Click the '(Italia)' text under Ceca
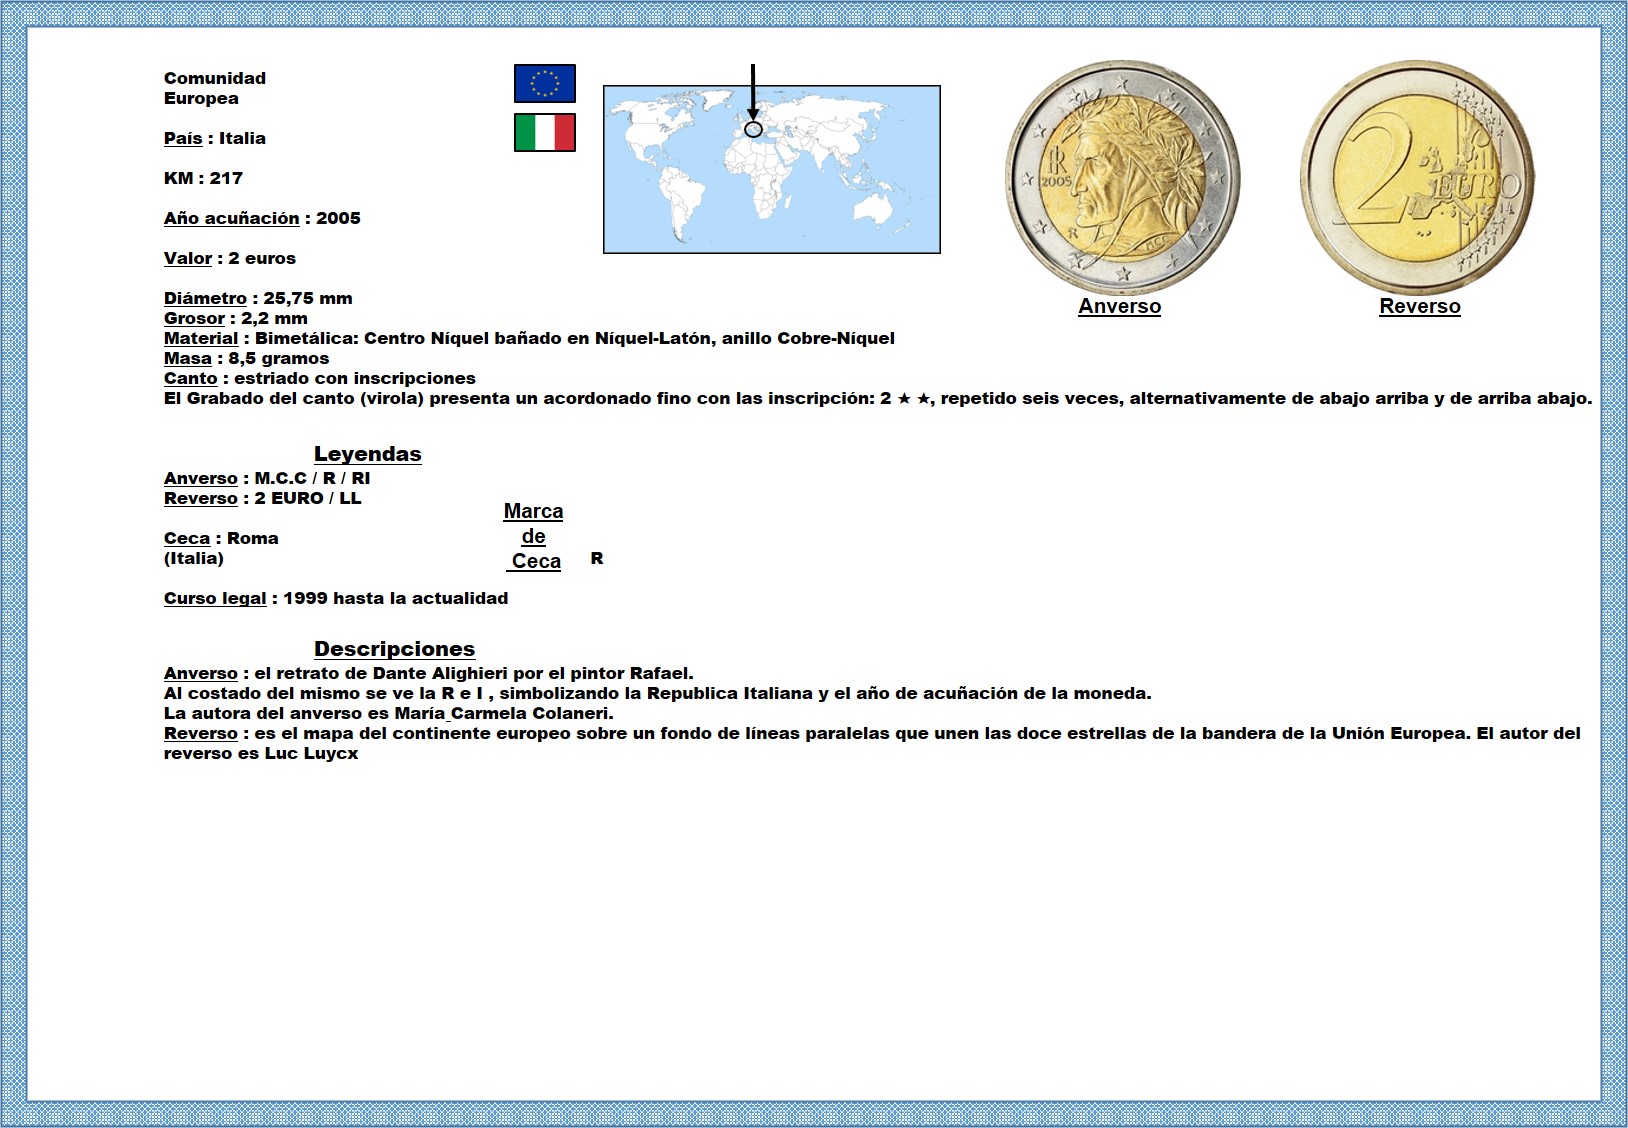Viewport: 1628px width, 1128px height. pos(194,558)
